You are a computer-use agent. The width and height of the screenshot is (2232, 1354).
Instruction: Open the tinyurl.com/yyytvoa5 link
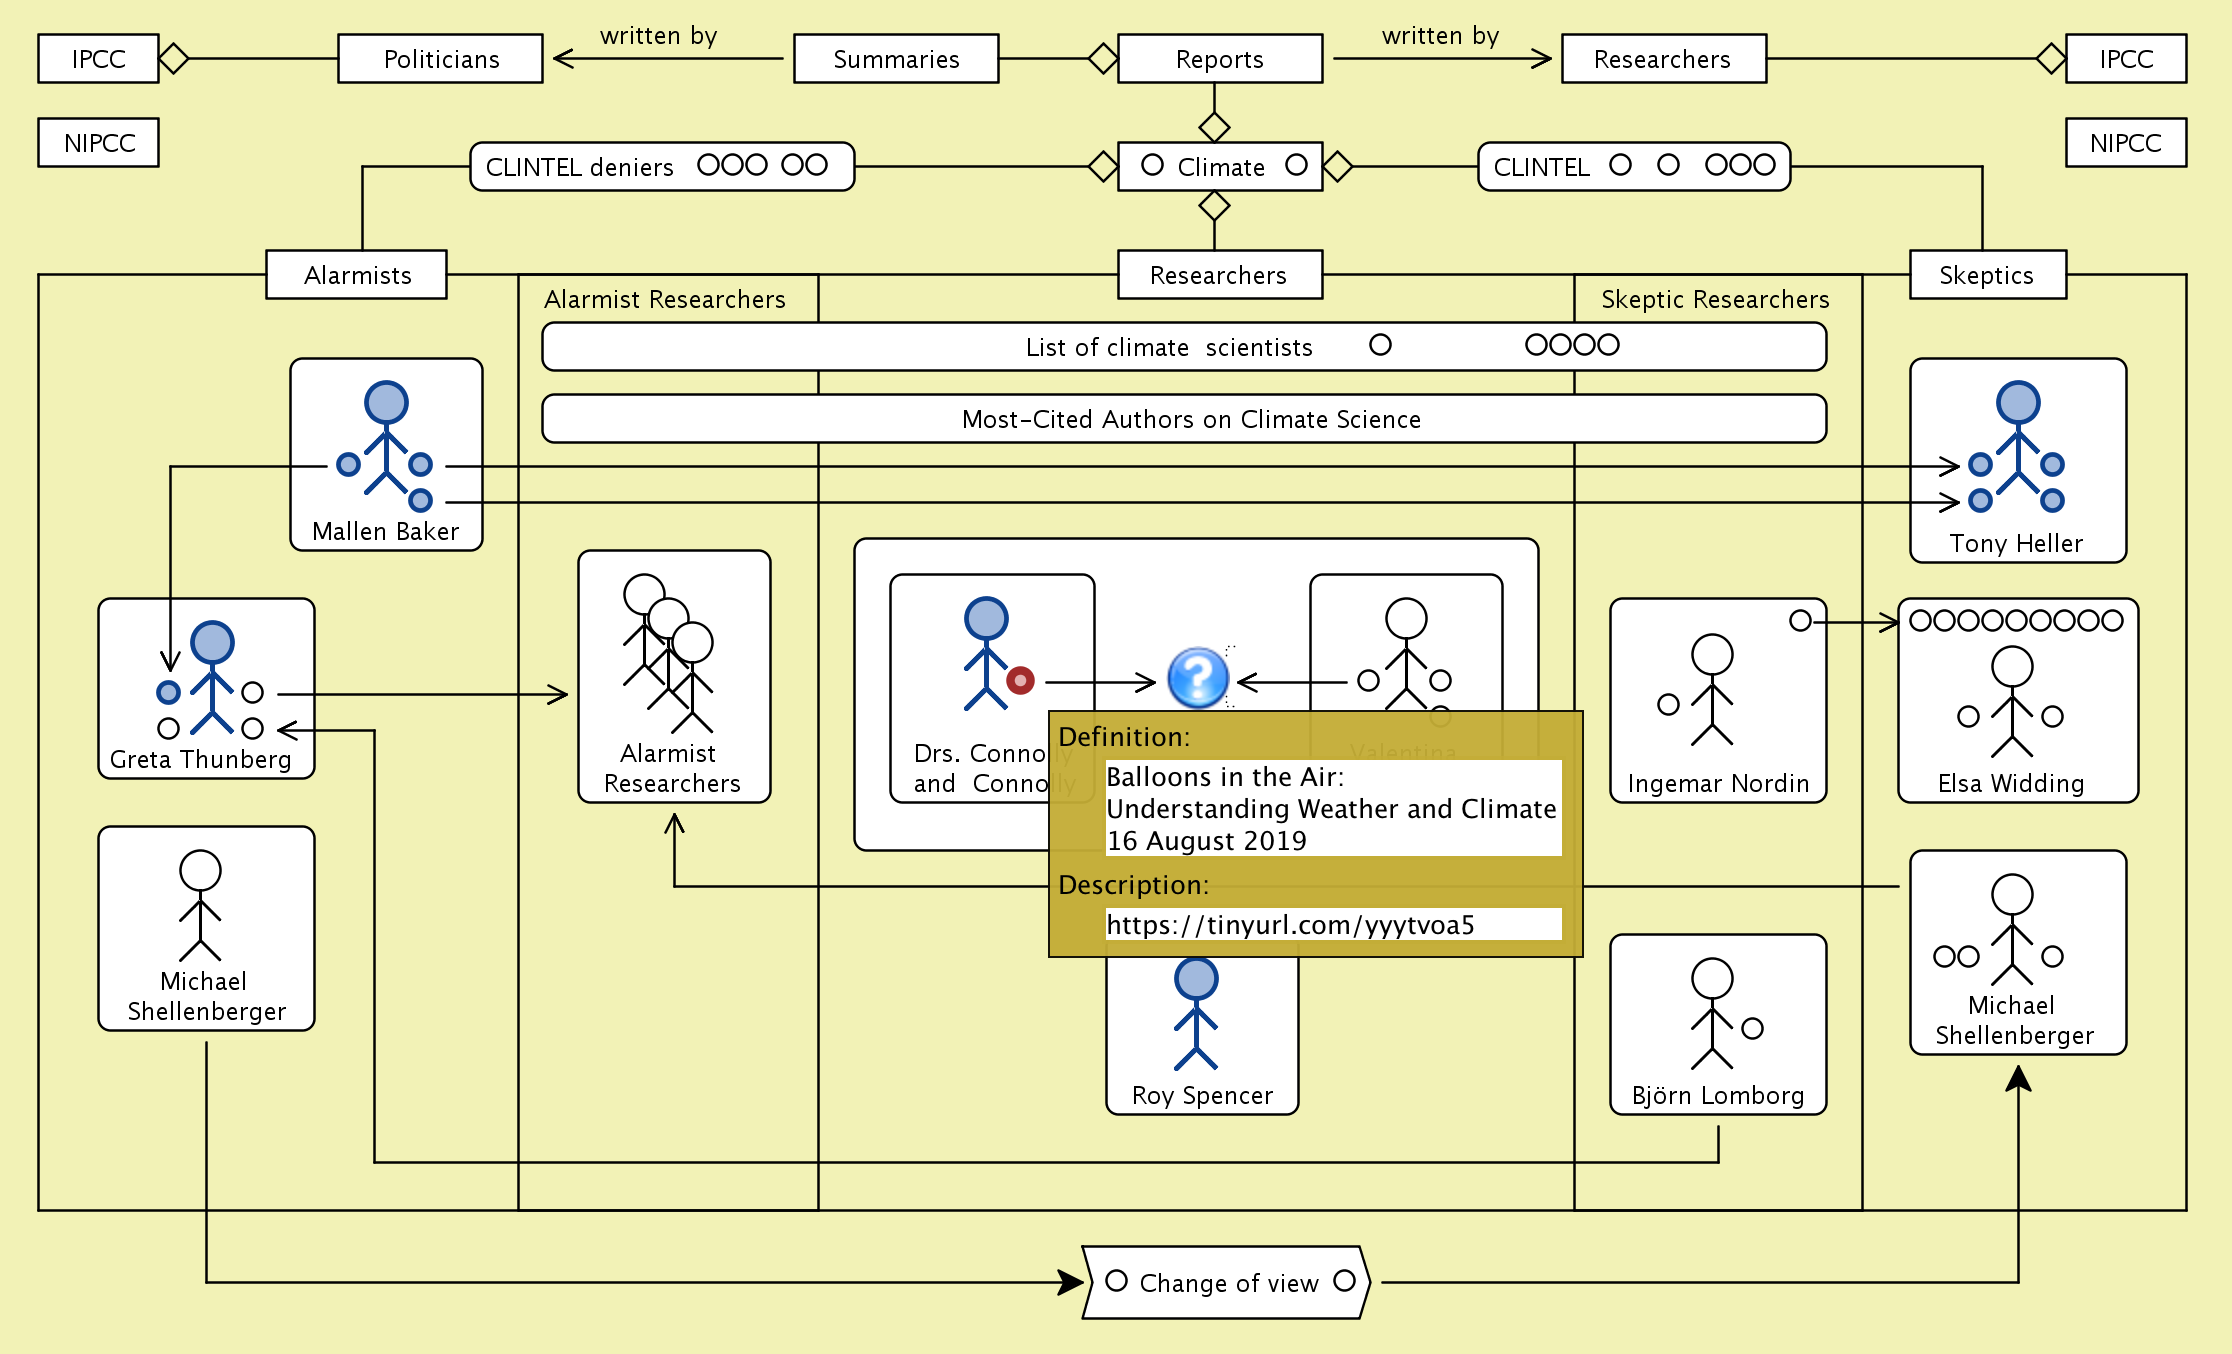coord(1290,924)
